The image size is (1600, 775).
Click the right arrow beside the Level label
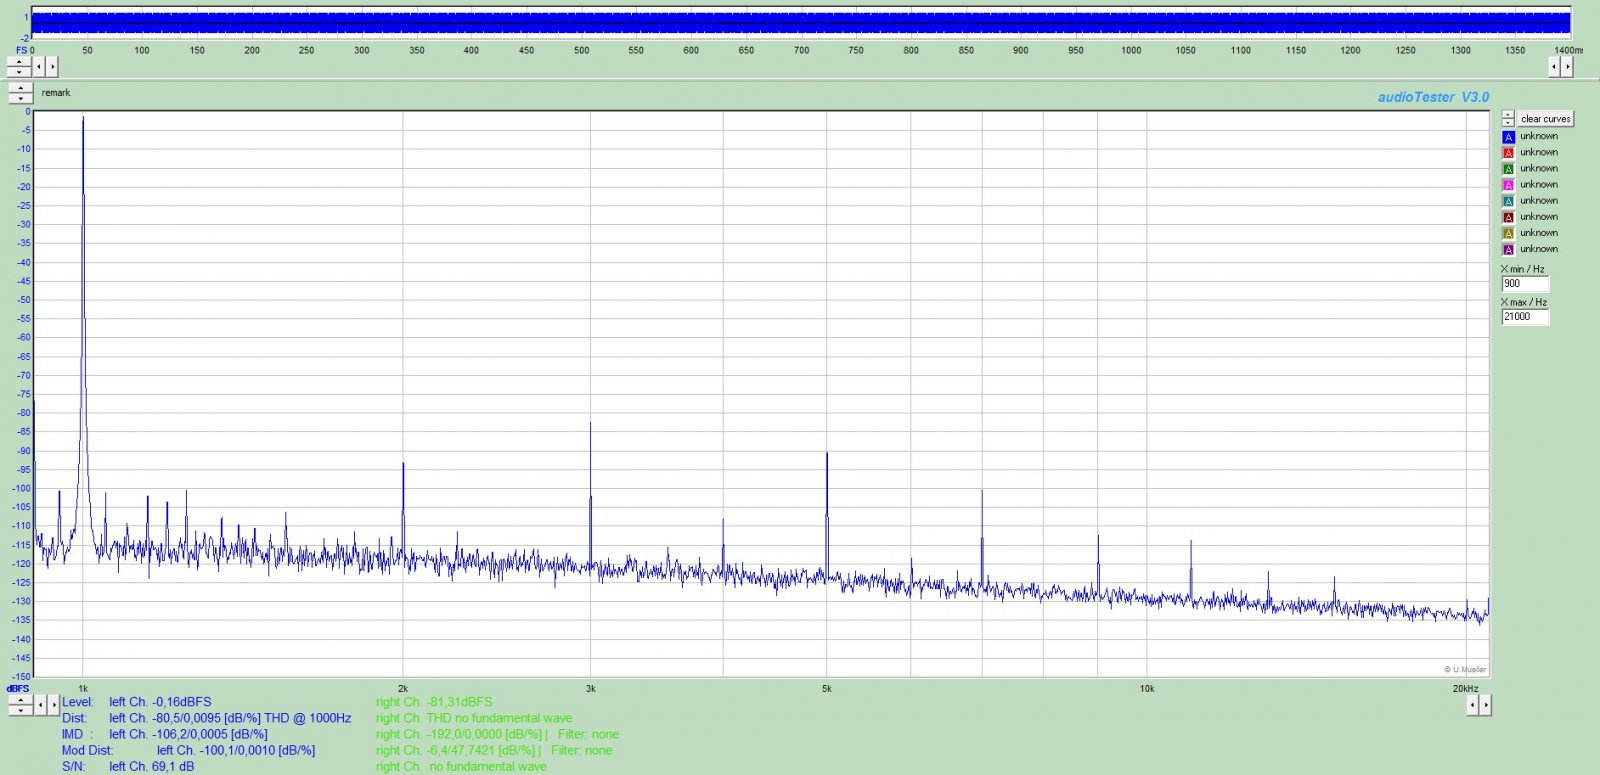click(54, 705)
